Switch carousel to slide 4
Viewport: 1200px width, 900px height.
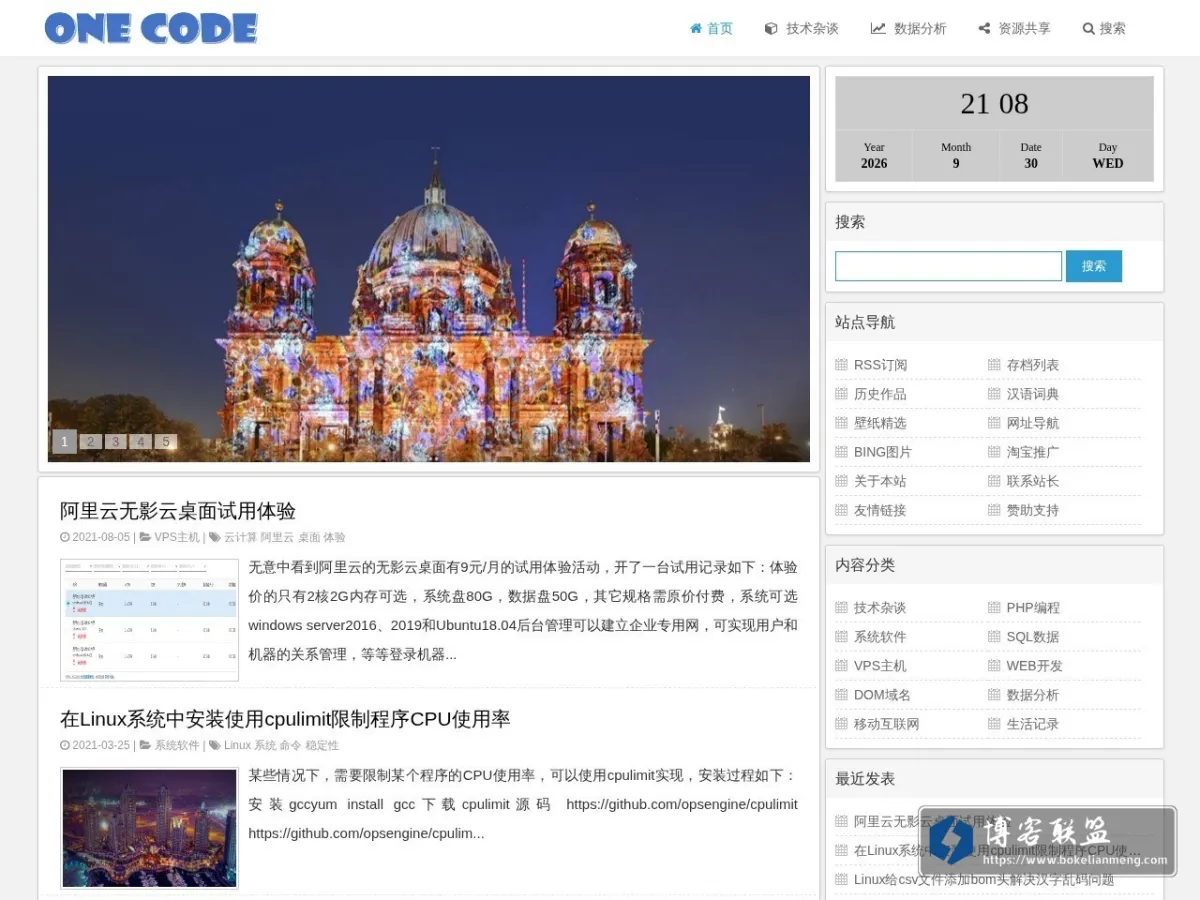[x=141, y=441]
